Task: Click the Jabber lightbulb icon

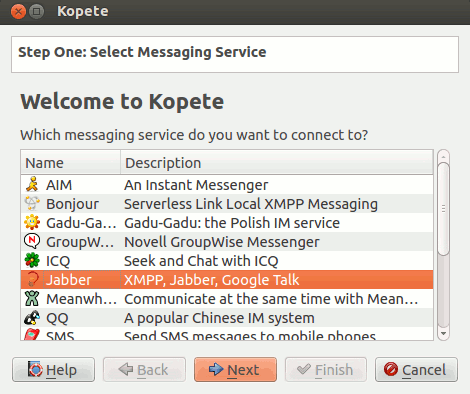Action: (x=32, y=279)
